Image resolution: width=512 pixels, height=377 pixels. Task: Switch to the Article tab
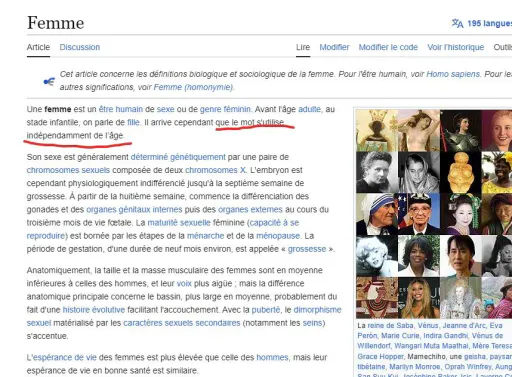pyautogui.click(x=38, y=47)
